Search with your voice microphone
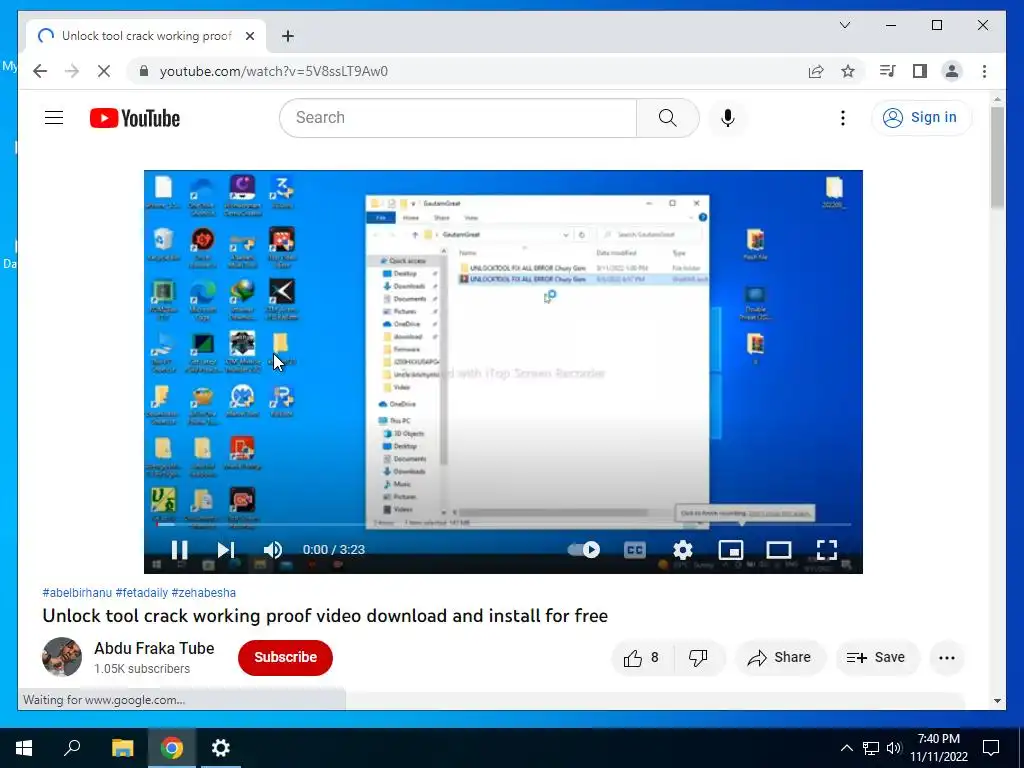This screenshot has width=1024, height=768. click(x=728, y=118)
